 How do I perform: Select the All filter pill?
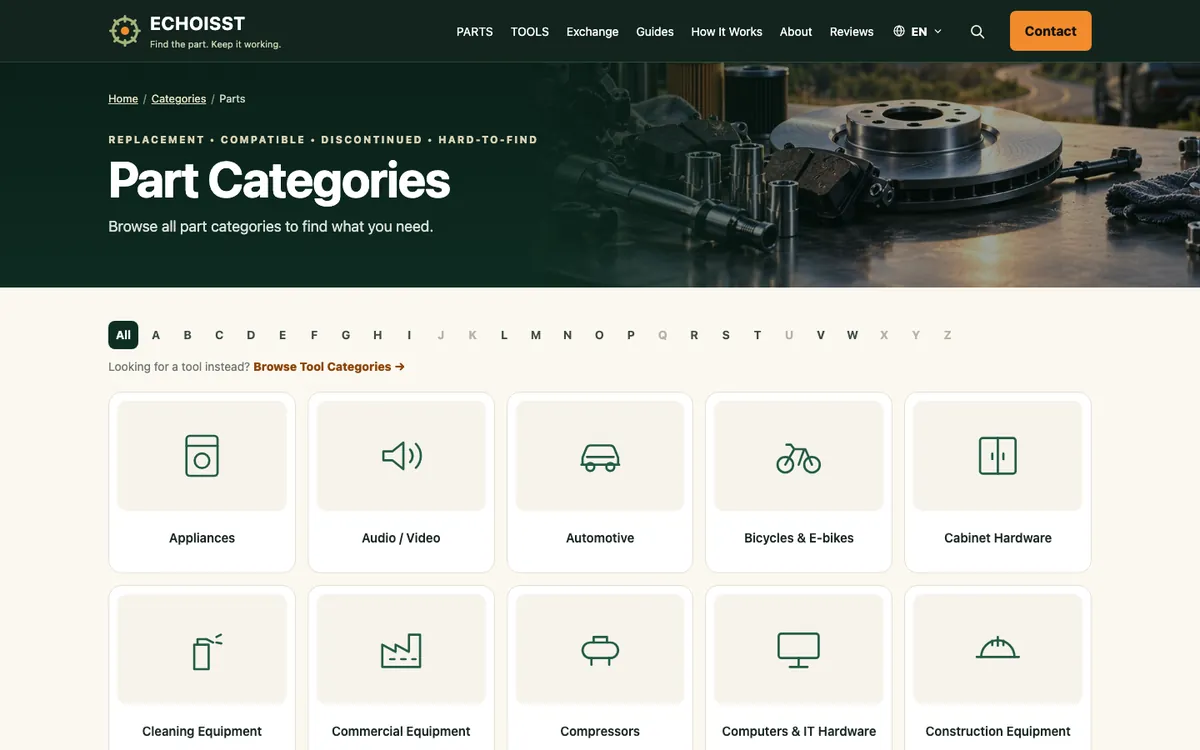point(123,335)
